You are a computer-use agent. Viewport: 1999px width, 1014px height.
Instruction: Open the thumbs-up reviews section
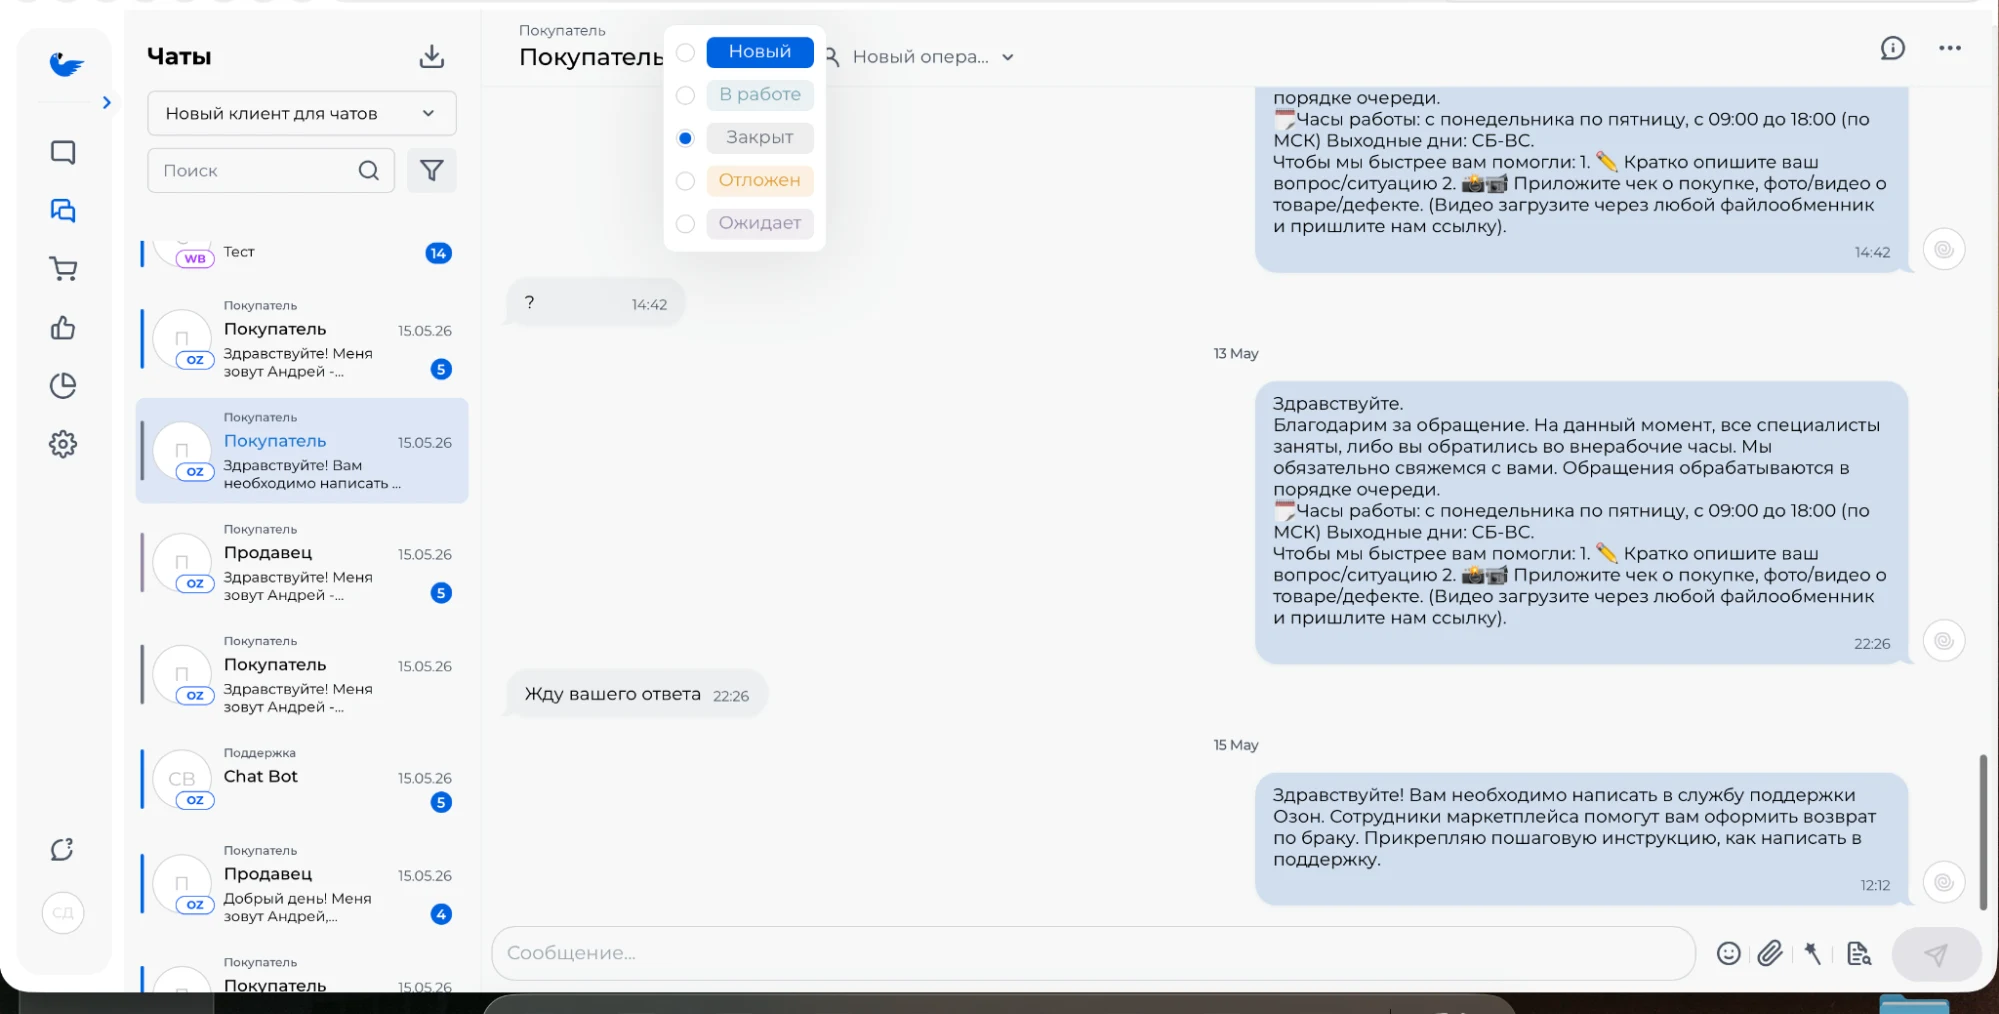63,327
